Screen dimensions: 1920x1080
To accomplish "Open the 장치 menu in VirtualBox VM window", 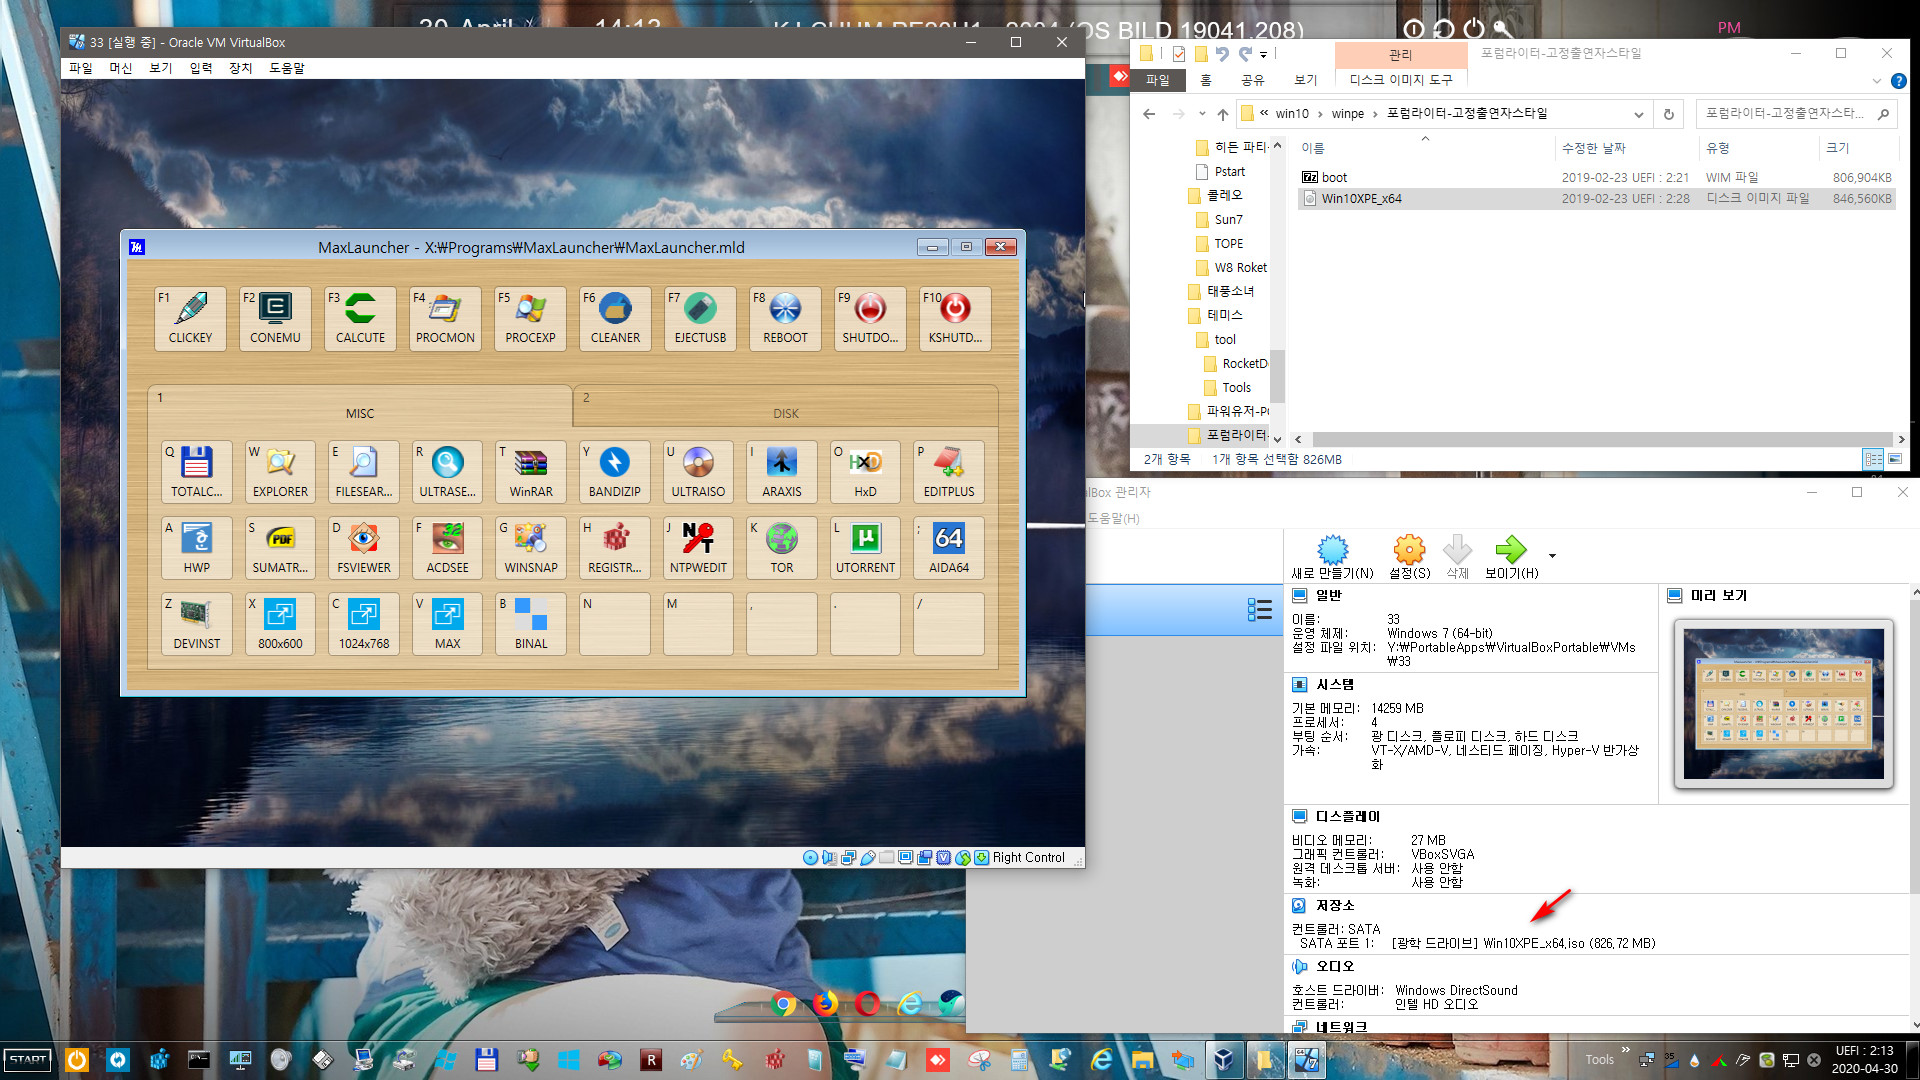I will point(240,68).
